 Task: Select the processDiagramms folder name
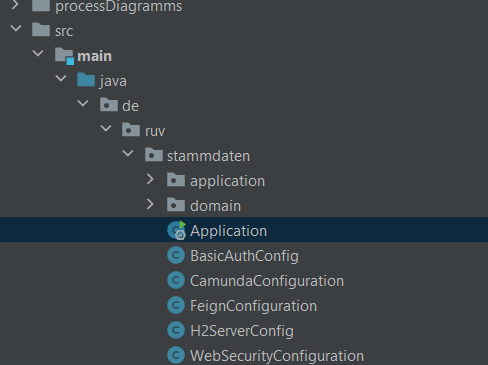119,6
